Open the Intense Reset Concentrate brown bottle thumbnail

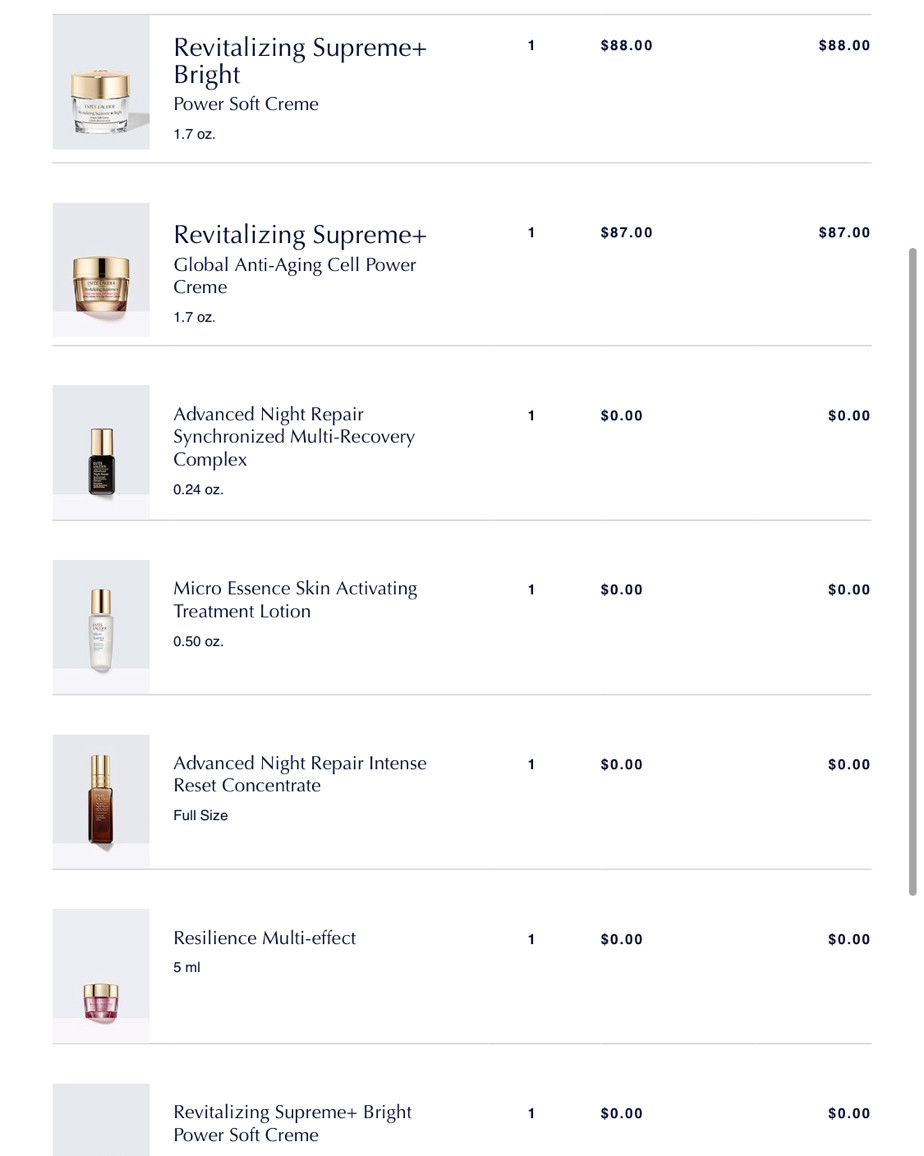[101, 801]
